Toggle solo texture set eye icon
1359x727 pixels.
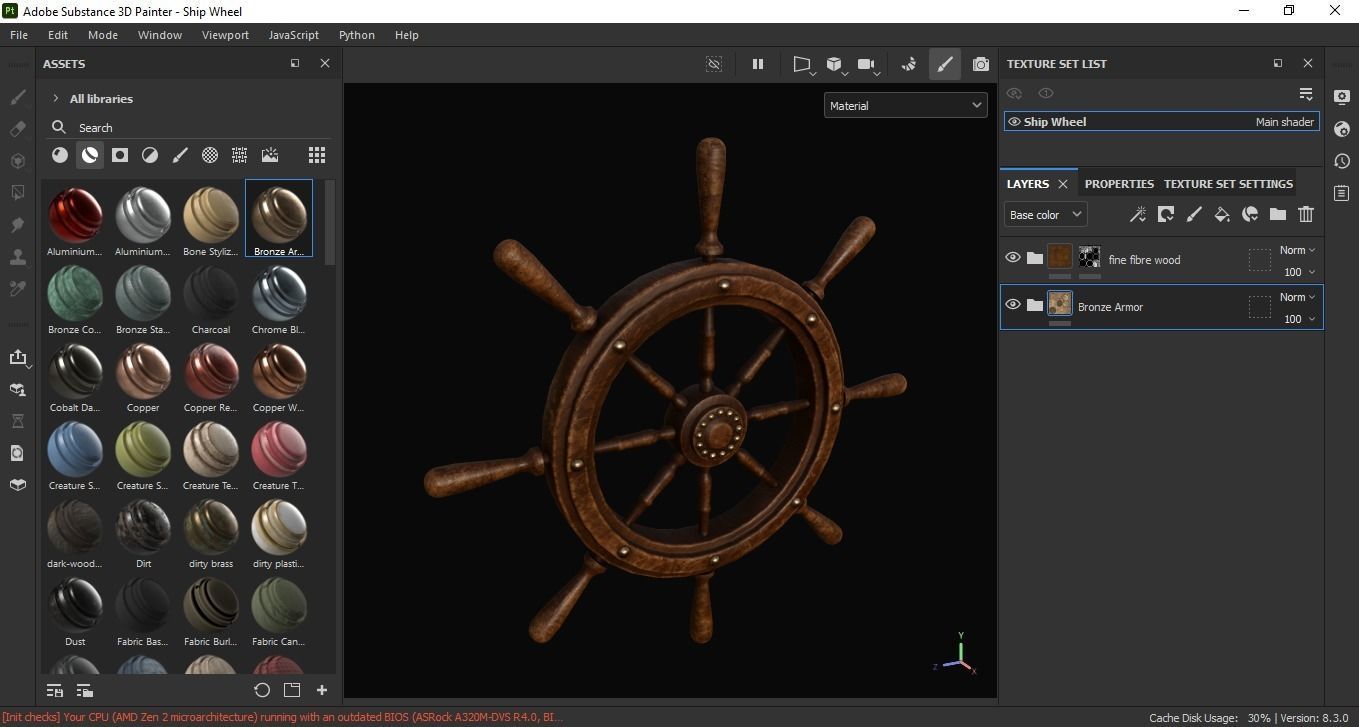tap(1046, 93)
